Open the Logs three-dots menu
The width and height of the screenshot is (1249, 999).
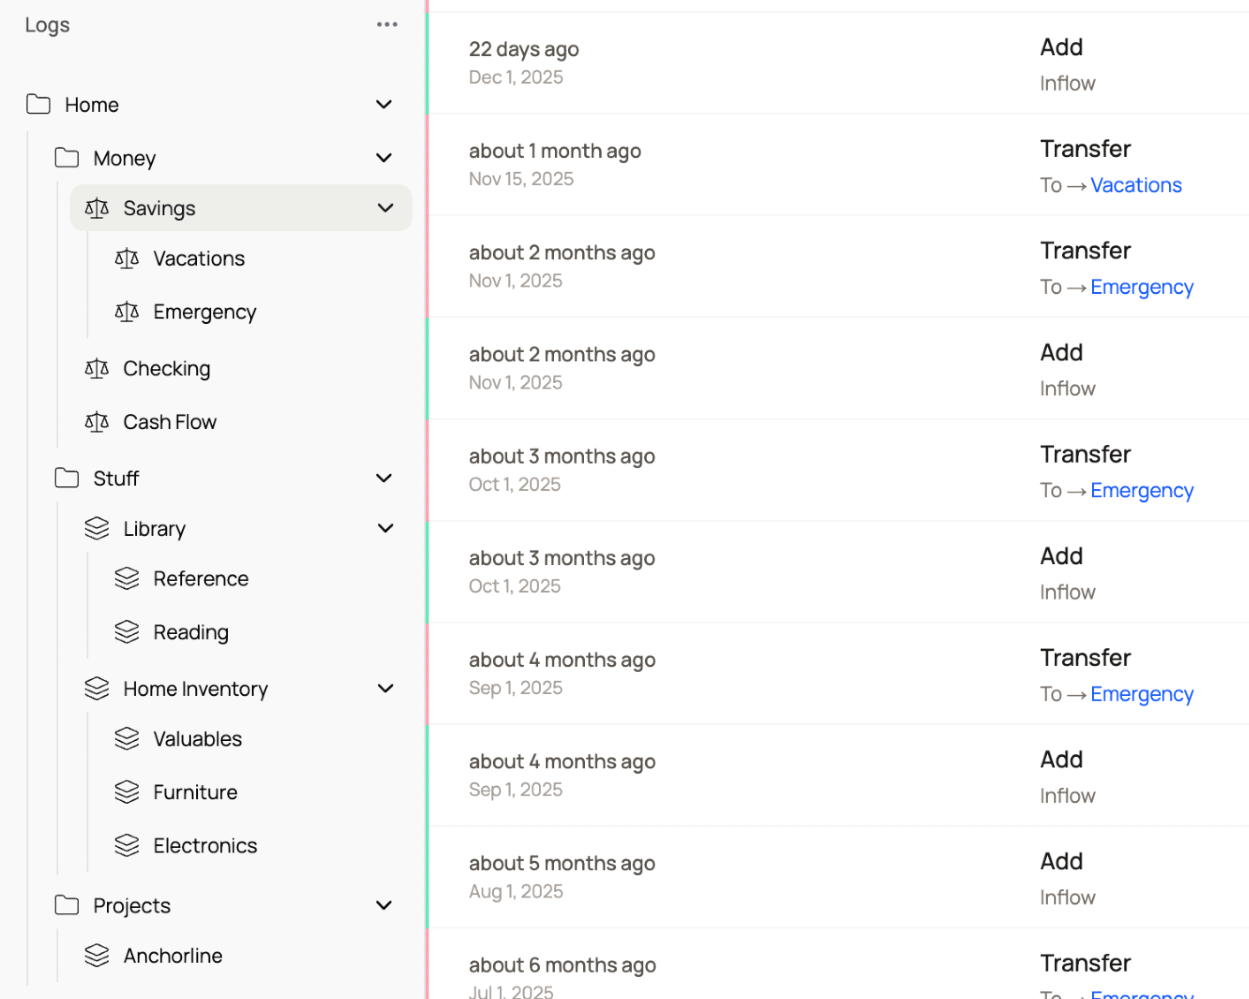point(387,24)
